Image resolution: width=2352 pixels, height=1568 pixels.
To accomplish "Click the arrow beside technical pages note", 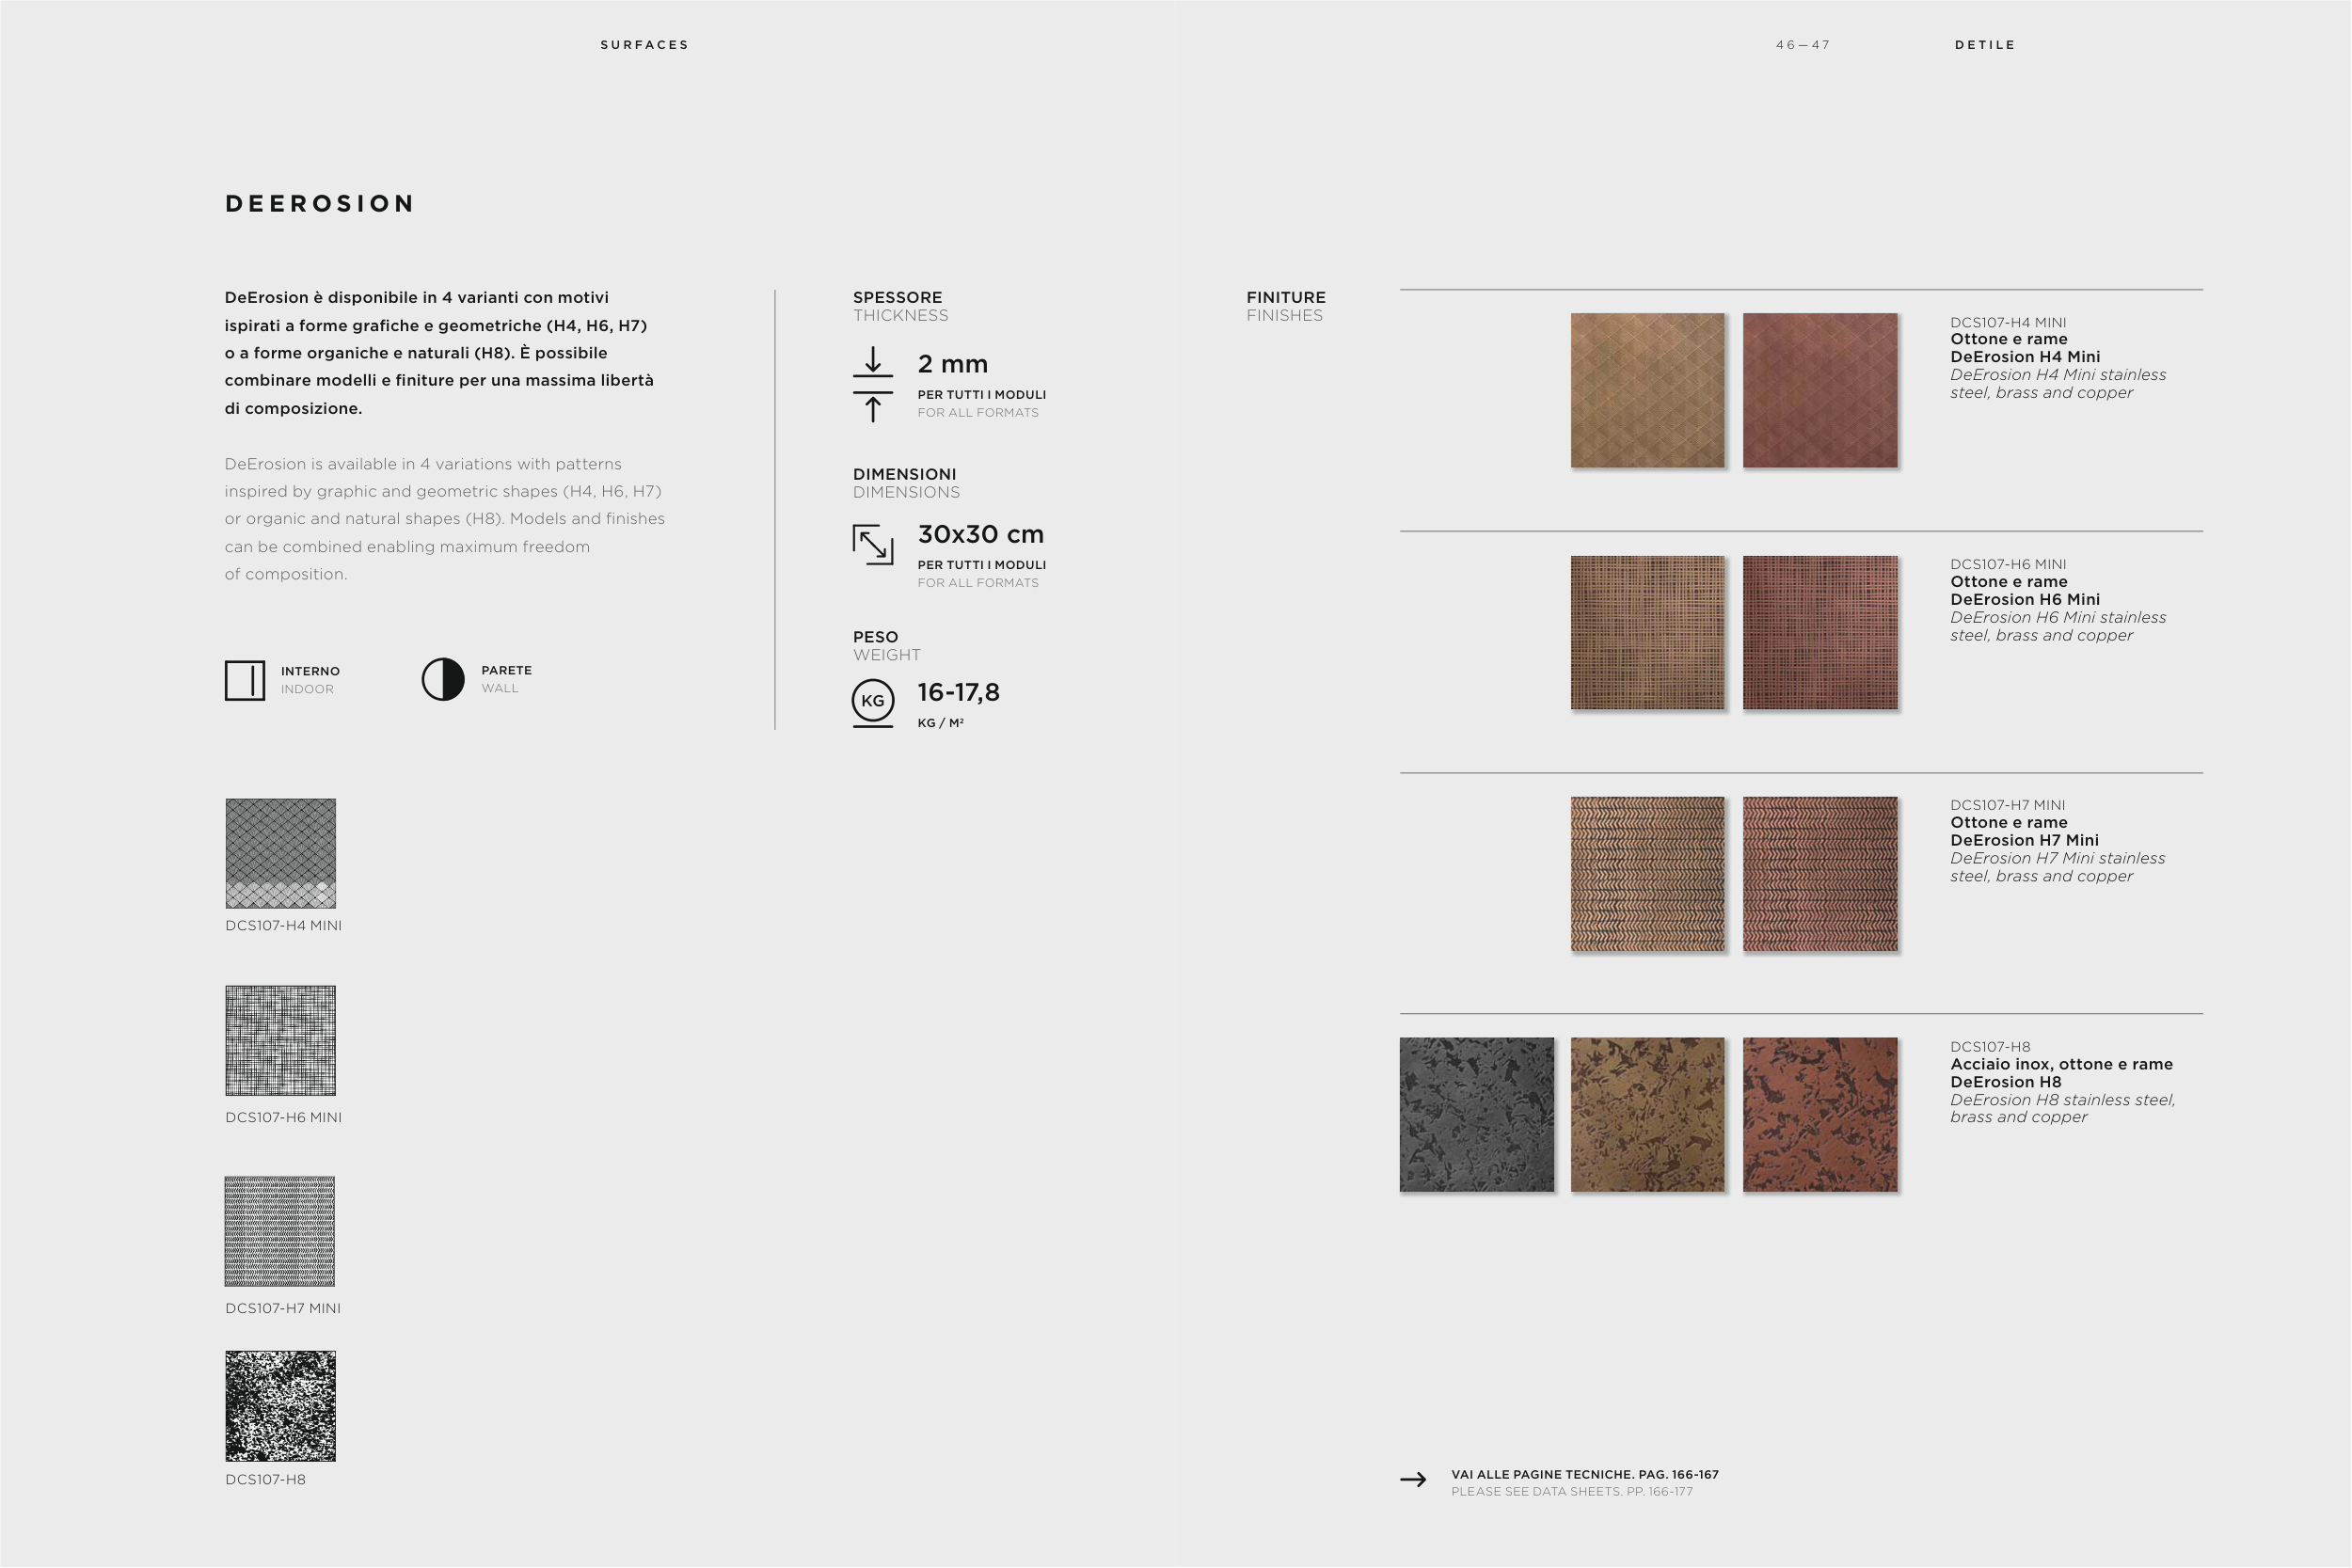I will 1413,1480.
